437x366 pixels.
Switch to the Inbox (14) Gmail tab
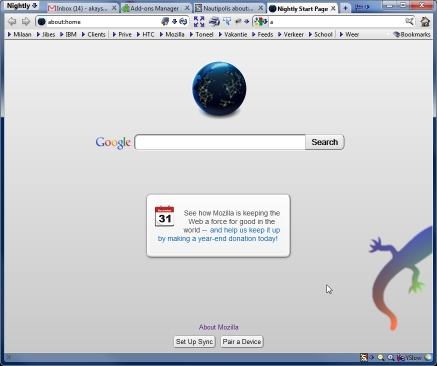click(x=82, y=8)
